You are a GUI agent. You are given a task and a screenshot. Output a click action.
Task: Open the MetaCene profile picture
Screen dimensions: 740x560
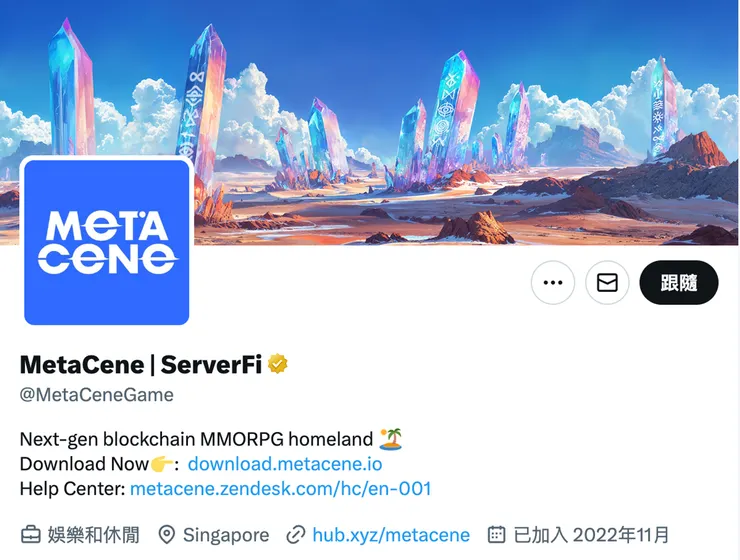click(107, 242)
